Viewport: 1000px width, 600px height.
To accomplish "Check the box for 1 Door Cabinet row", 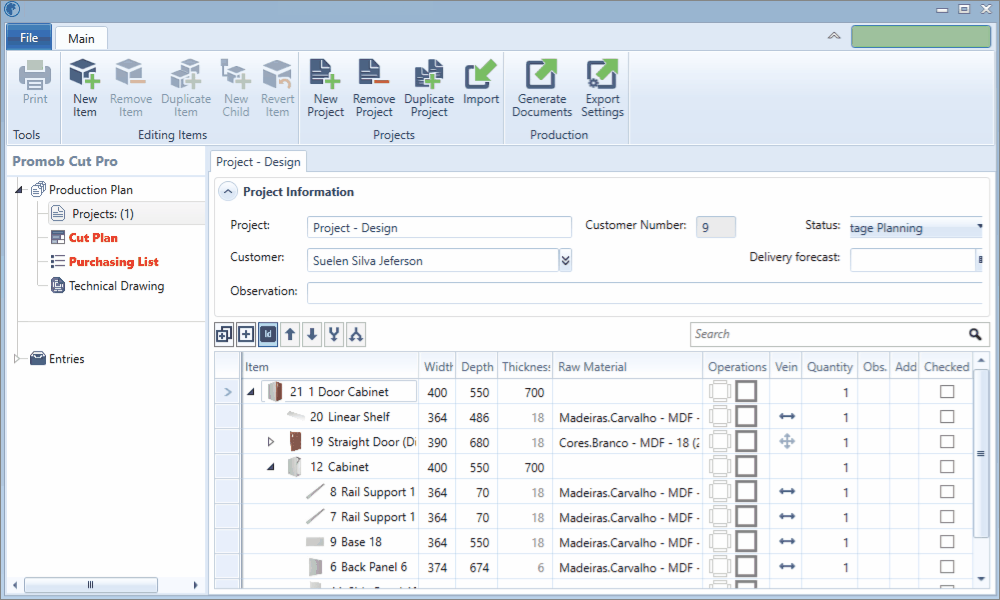I will [946, 392].
